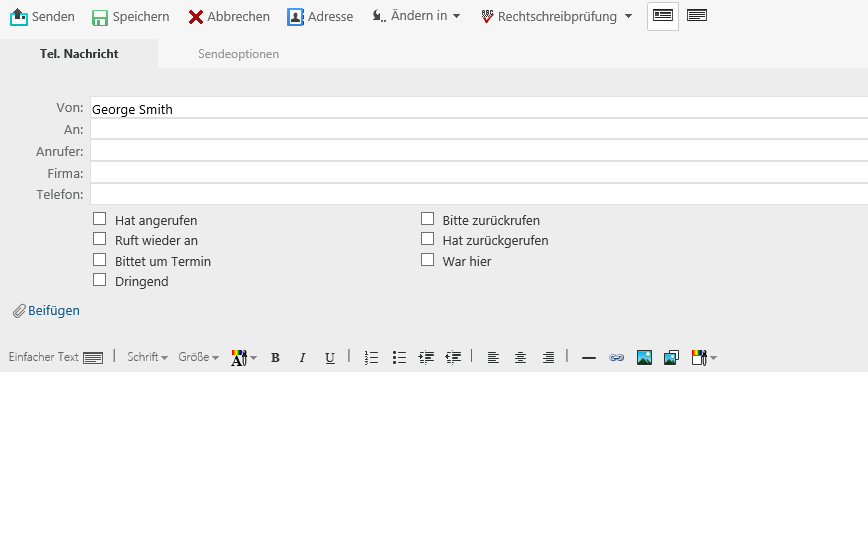
Task: Insert numbered list
Action: pos(371,358)
